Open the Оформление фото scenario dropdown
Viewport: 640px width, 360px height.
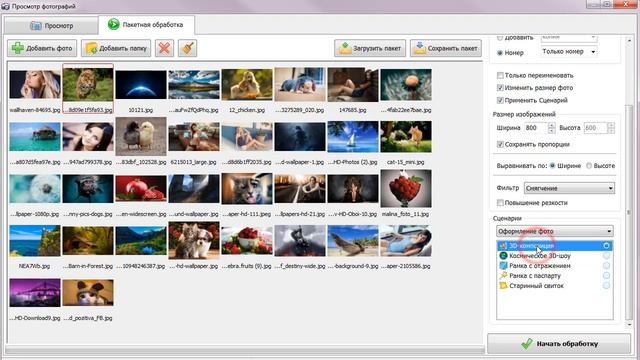coord(555,231)
